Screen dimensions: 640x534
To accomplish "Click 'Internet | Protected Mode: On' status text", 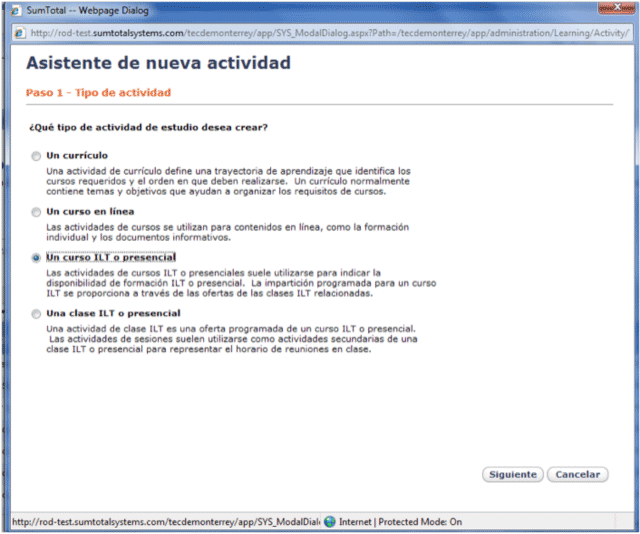I will pos(400,522).
